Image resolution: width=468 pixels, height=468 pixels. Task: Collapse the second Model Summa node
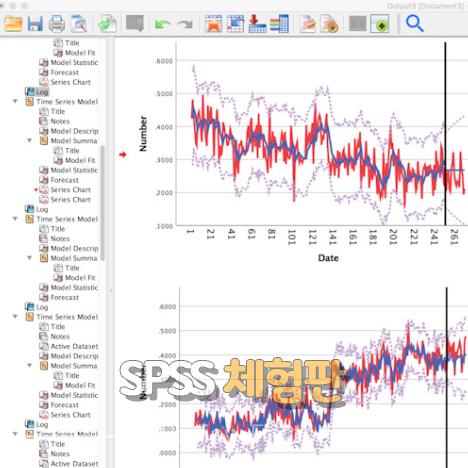(x=30, y=258)
